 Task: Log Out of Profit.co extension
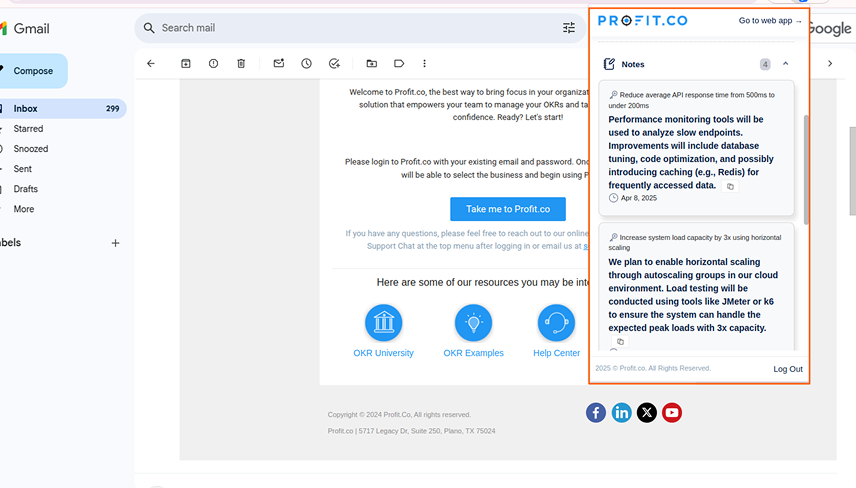tap(788, 369)
